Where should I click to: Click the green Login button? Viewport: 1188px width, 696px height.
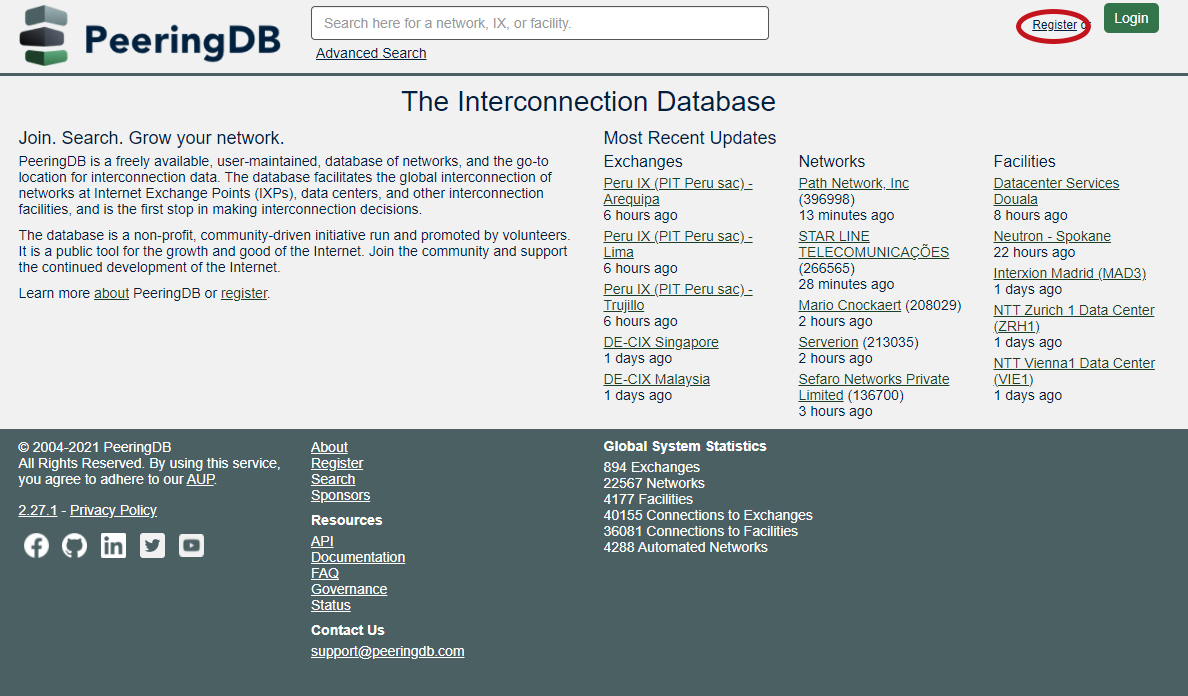[x=1130, y=18]
